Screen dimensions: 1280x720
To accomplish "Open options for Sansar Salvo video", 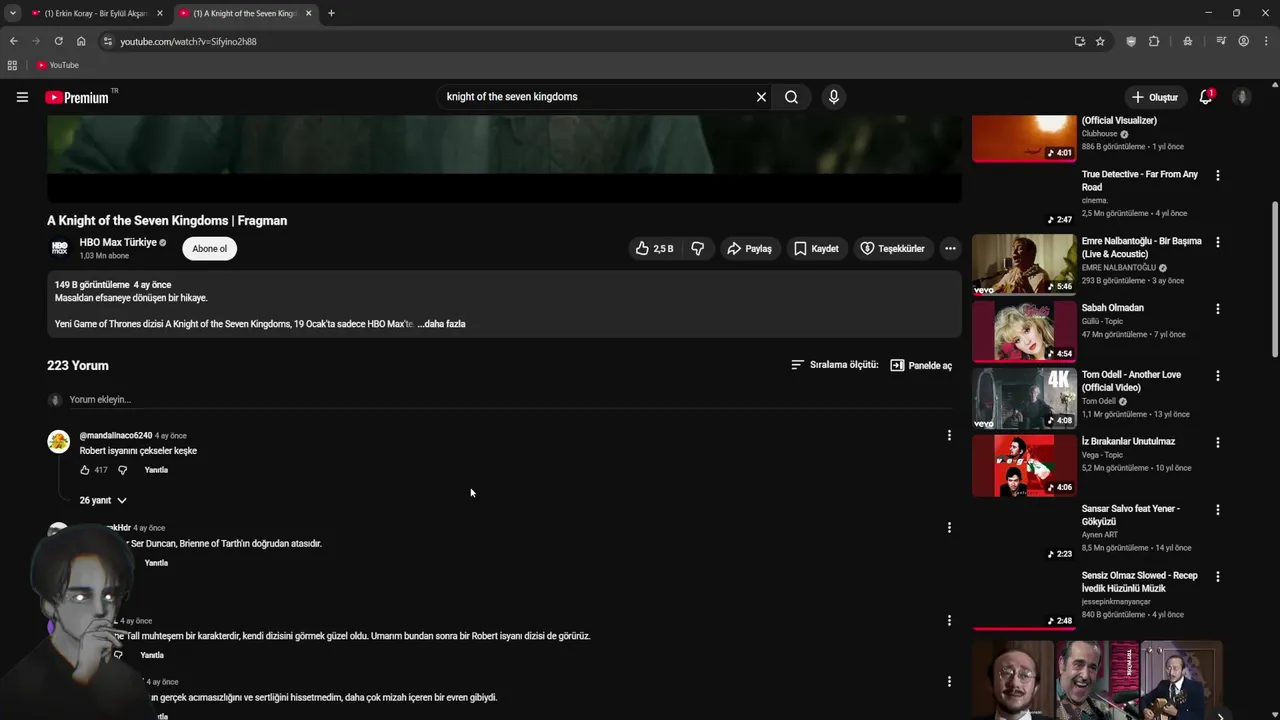I will [1217, 510].
